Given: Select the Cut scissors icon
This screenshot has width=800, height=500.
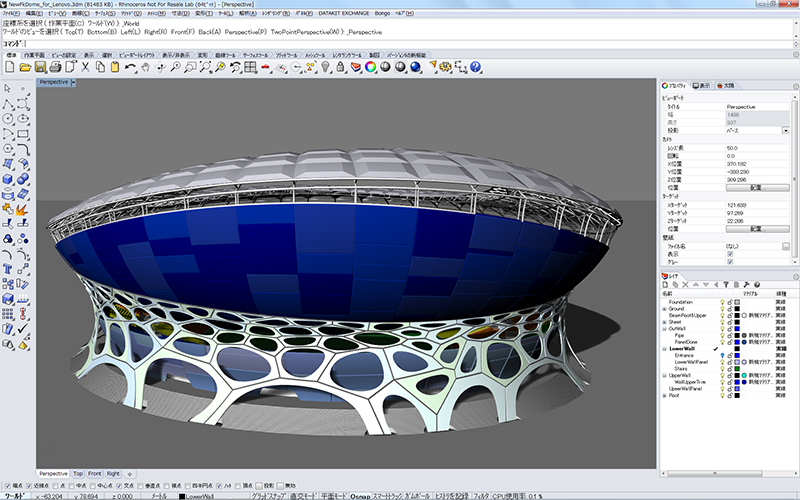Looking at the screenshot, I should pyautogui.click(x=86, y=67).
